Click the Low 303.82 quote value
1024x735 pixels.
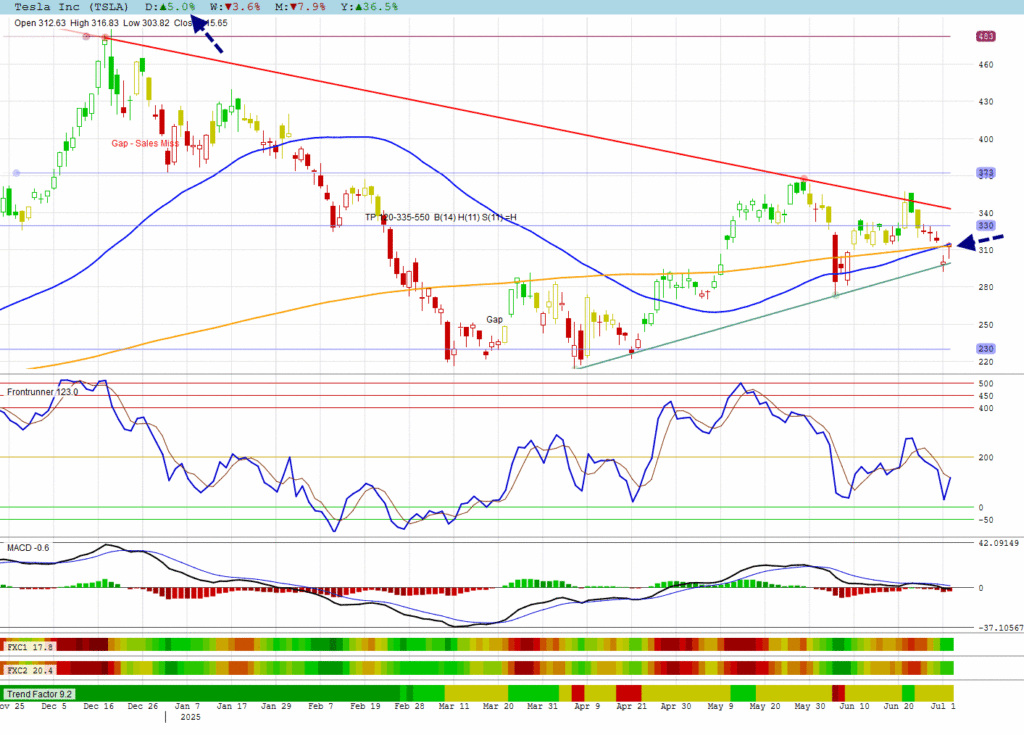coord(146,23)
